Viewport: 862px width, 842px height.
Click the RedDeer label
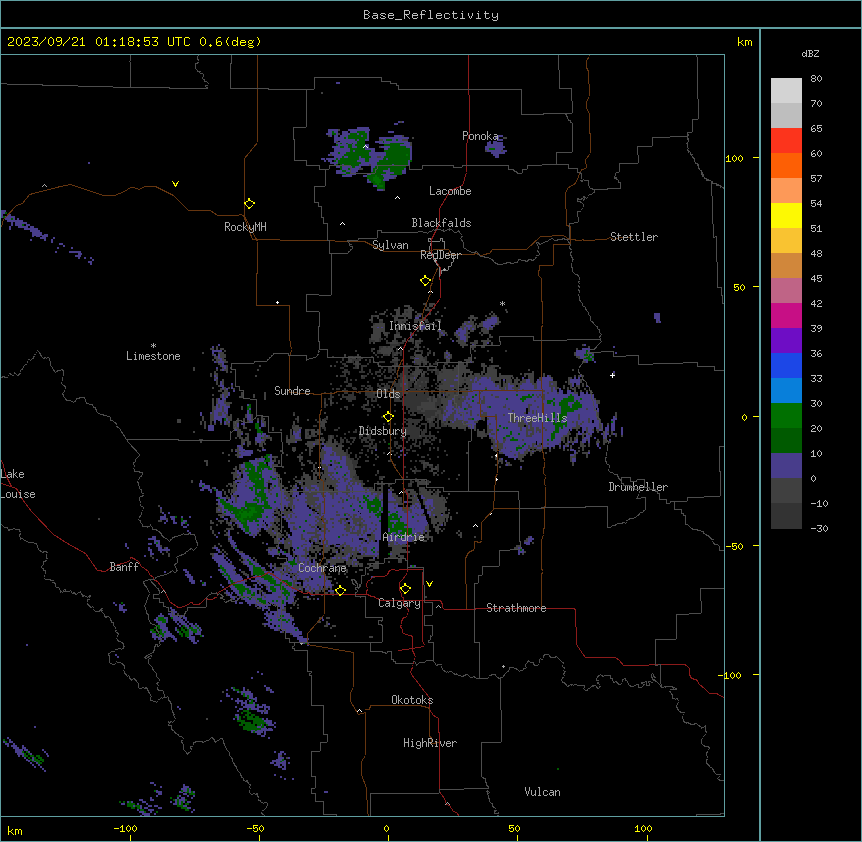click(440, 255)
